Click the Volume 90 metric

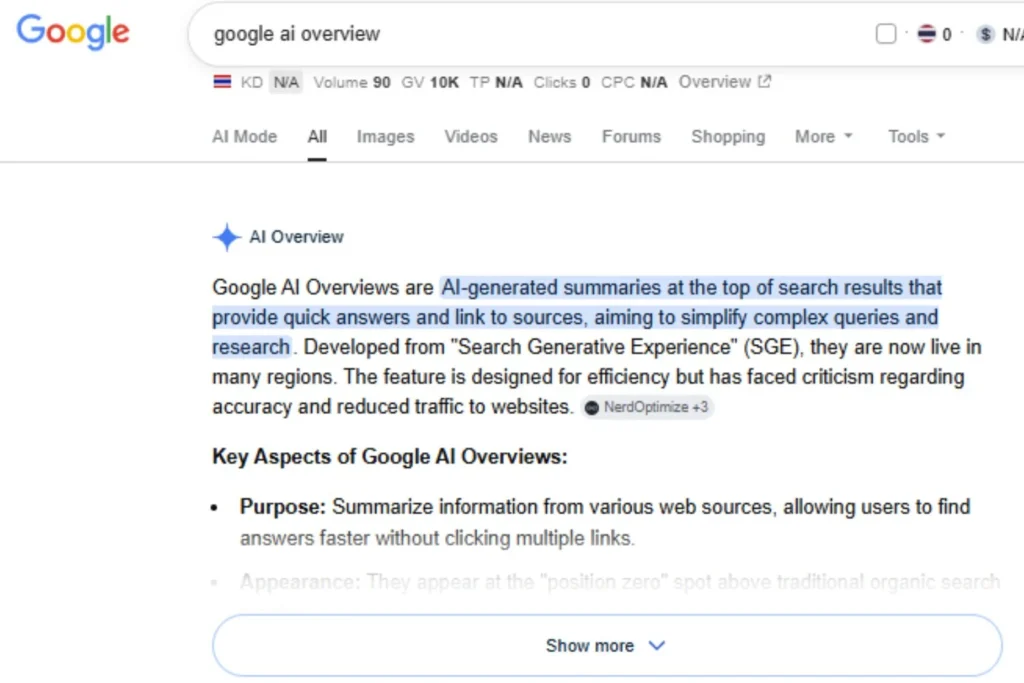point(351,82)
